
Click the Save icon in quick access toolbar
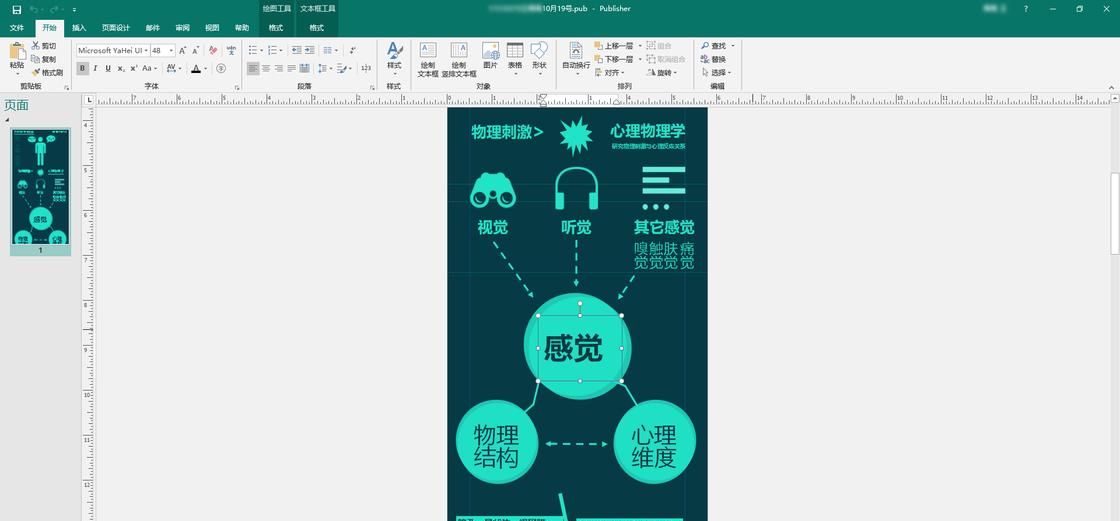tap(16, 9)
